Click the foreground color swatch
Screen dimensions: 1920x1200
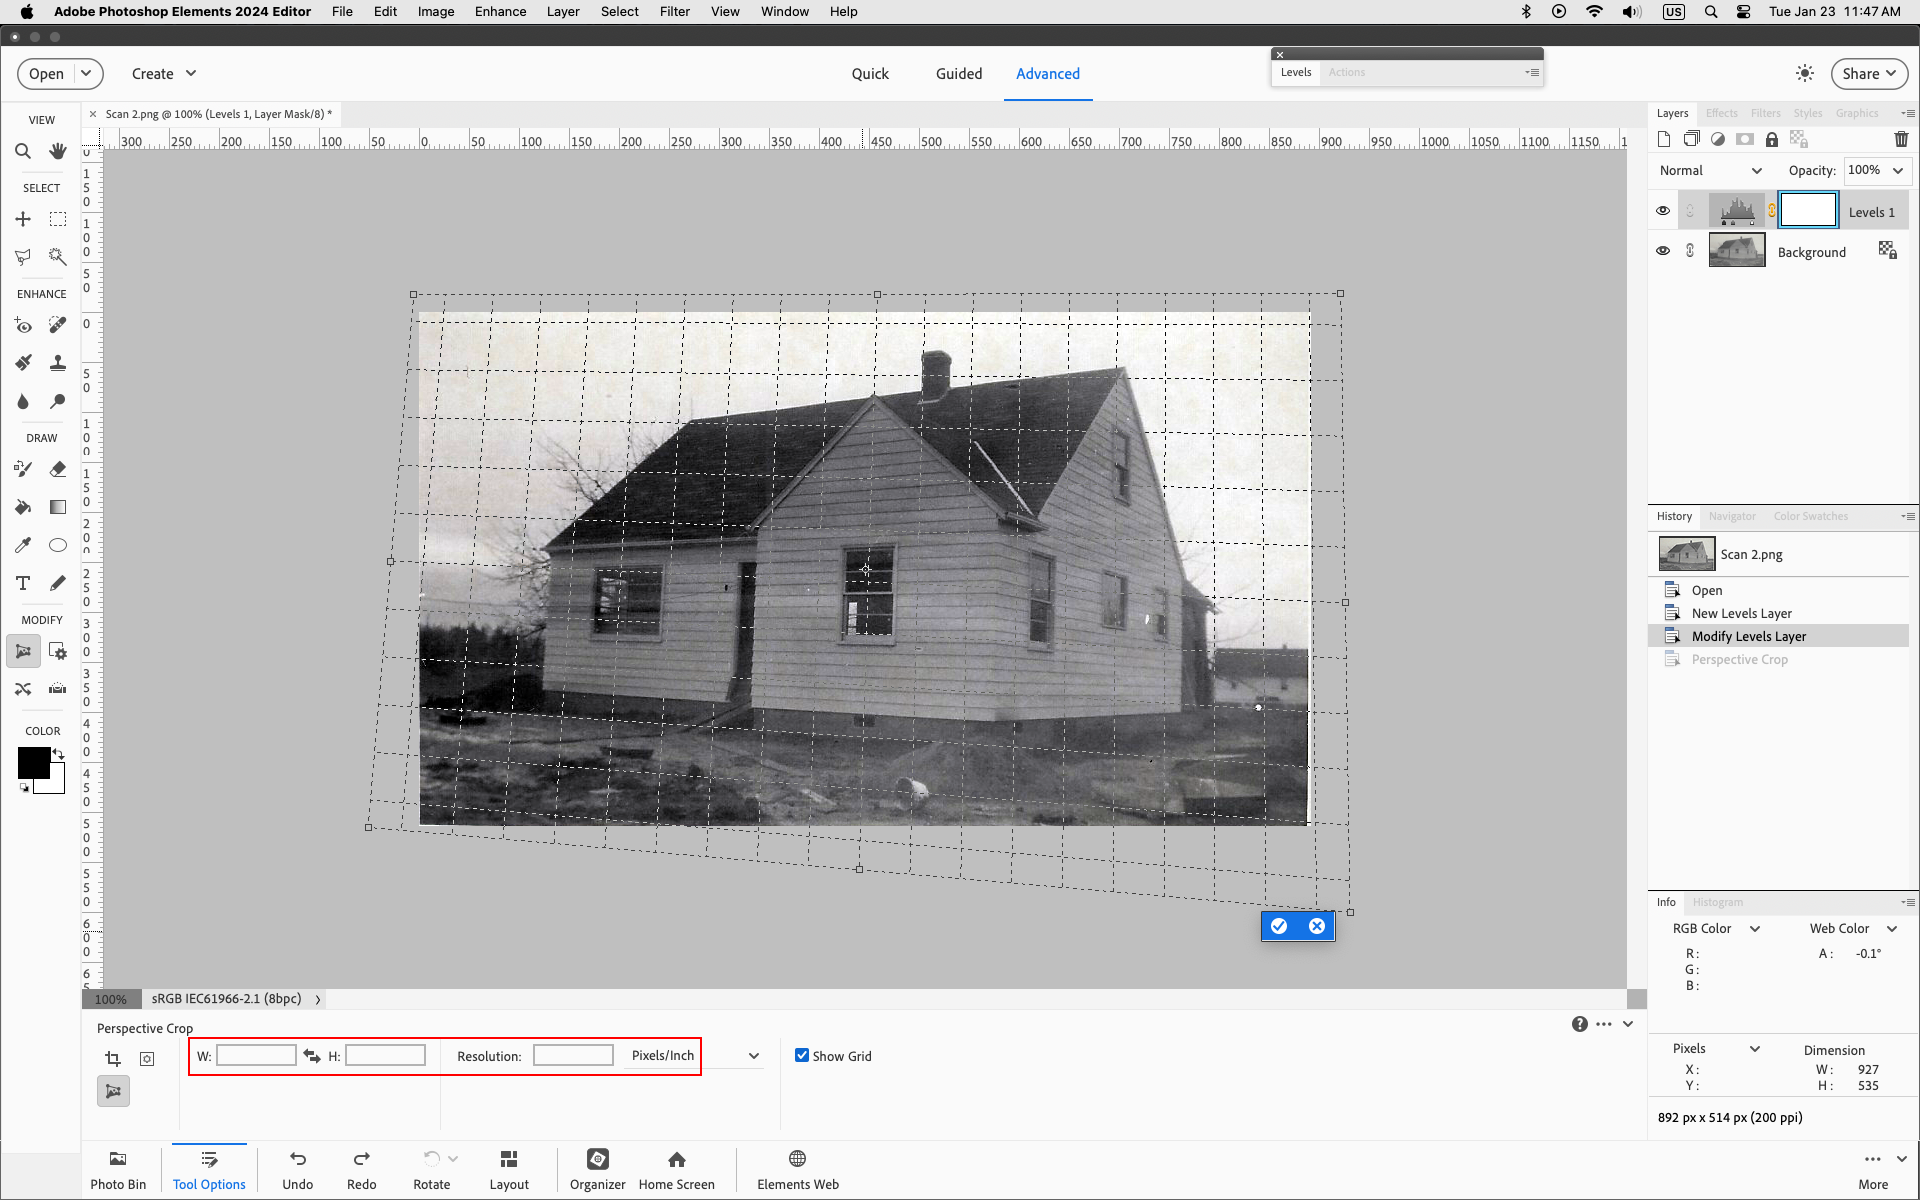click(33, 762)
